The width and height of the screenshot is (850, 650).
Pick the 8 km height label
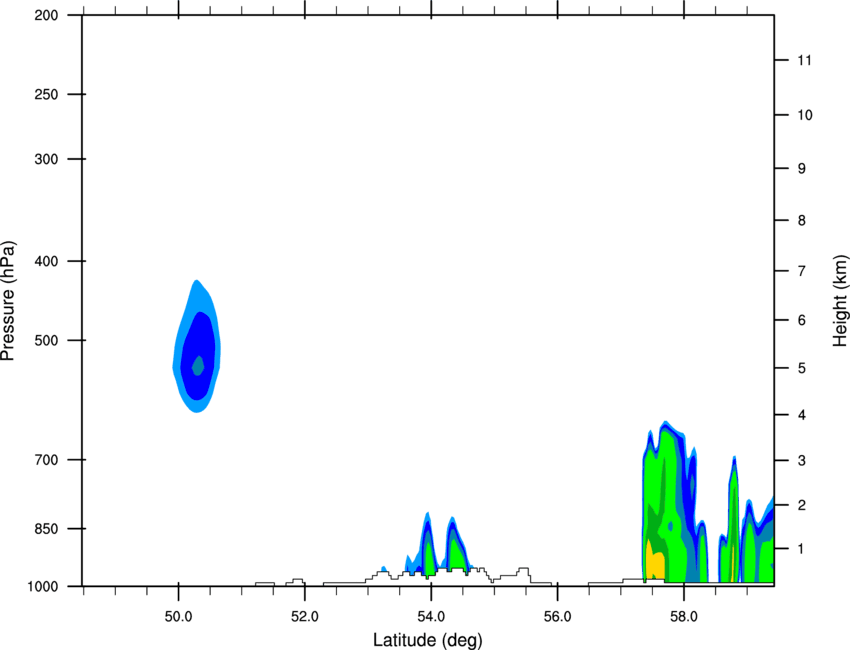click(x=802, y=220)
